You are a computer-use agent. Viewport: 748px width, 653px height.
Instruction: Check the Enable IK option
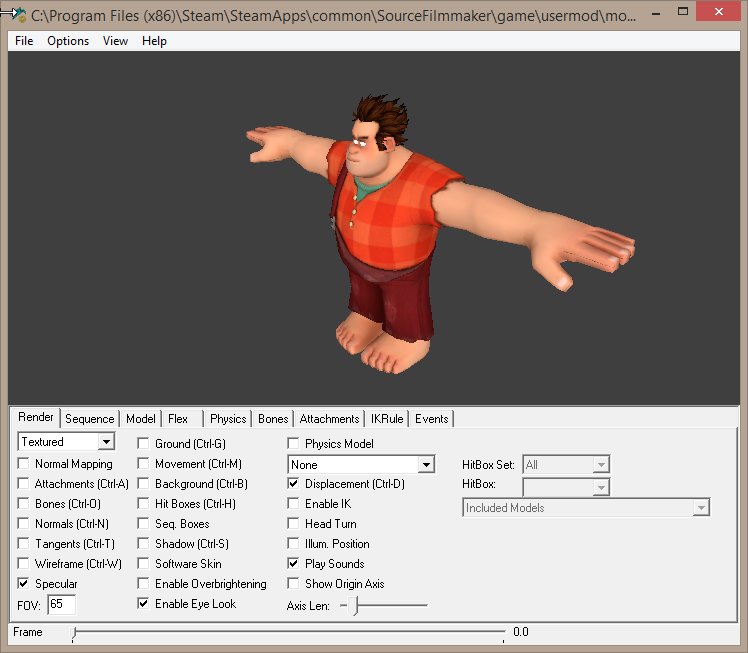(x=293, y=504)
